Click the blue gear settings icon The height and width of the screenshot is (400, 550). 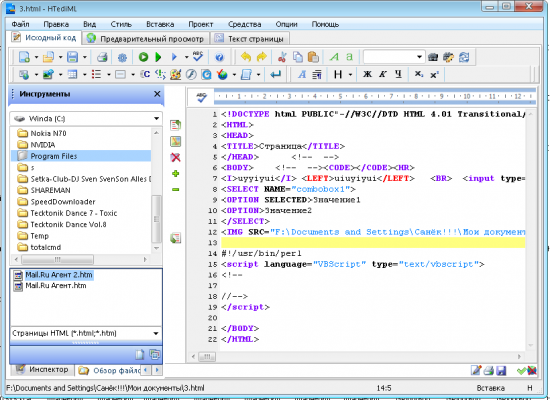coord(122,57)
